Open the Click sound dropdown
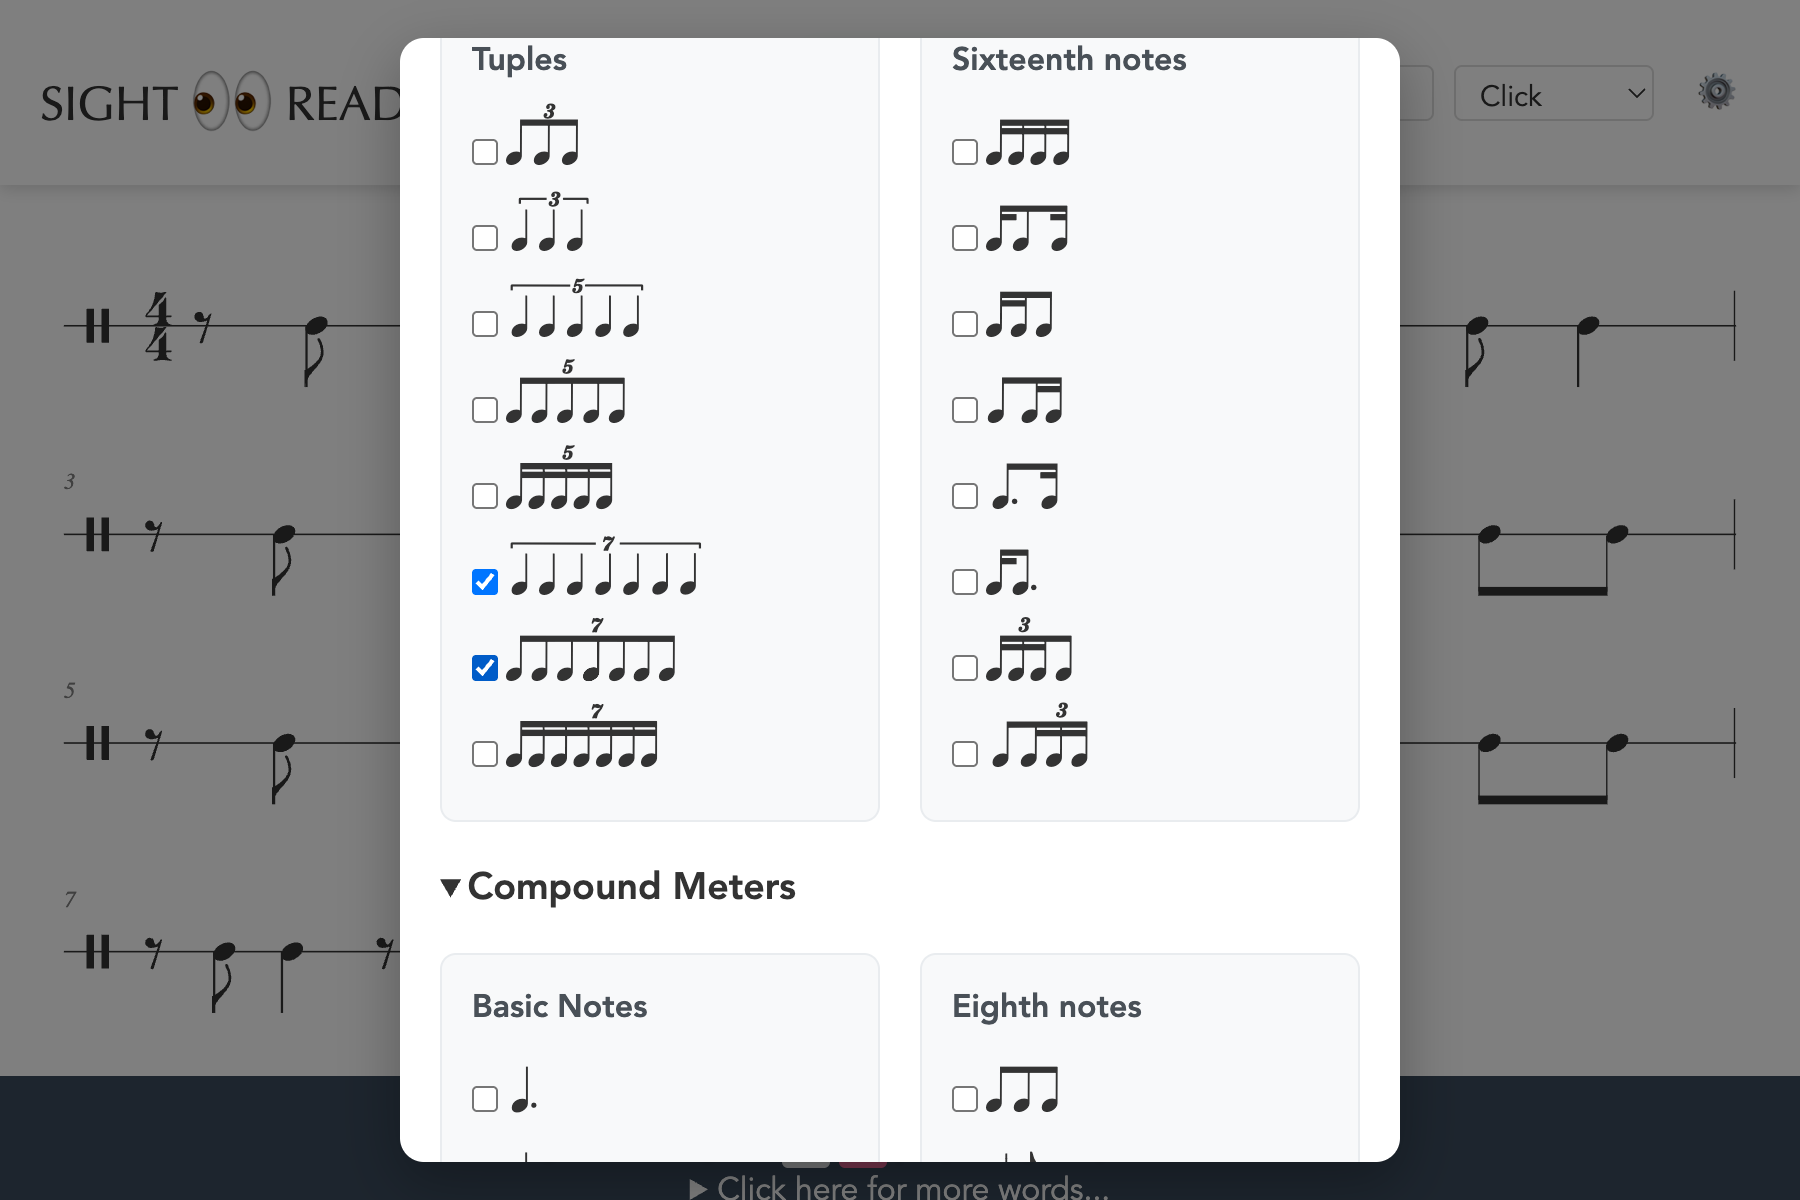This screenshot has height=1200, width=1800. [1552, 94]
